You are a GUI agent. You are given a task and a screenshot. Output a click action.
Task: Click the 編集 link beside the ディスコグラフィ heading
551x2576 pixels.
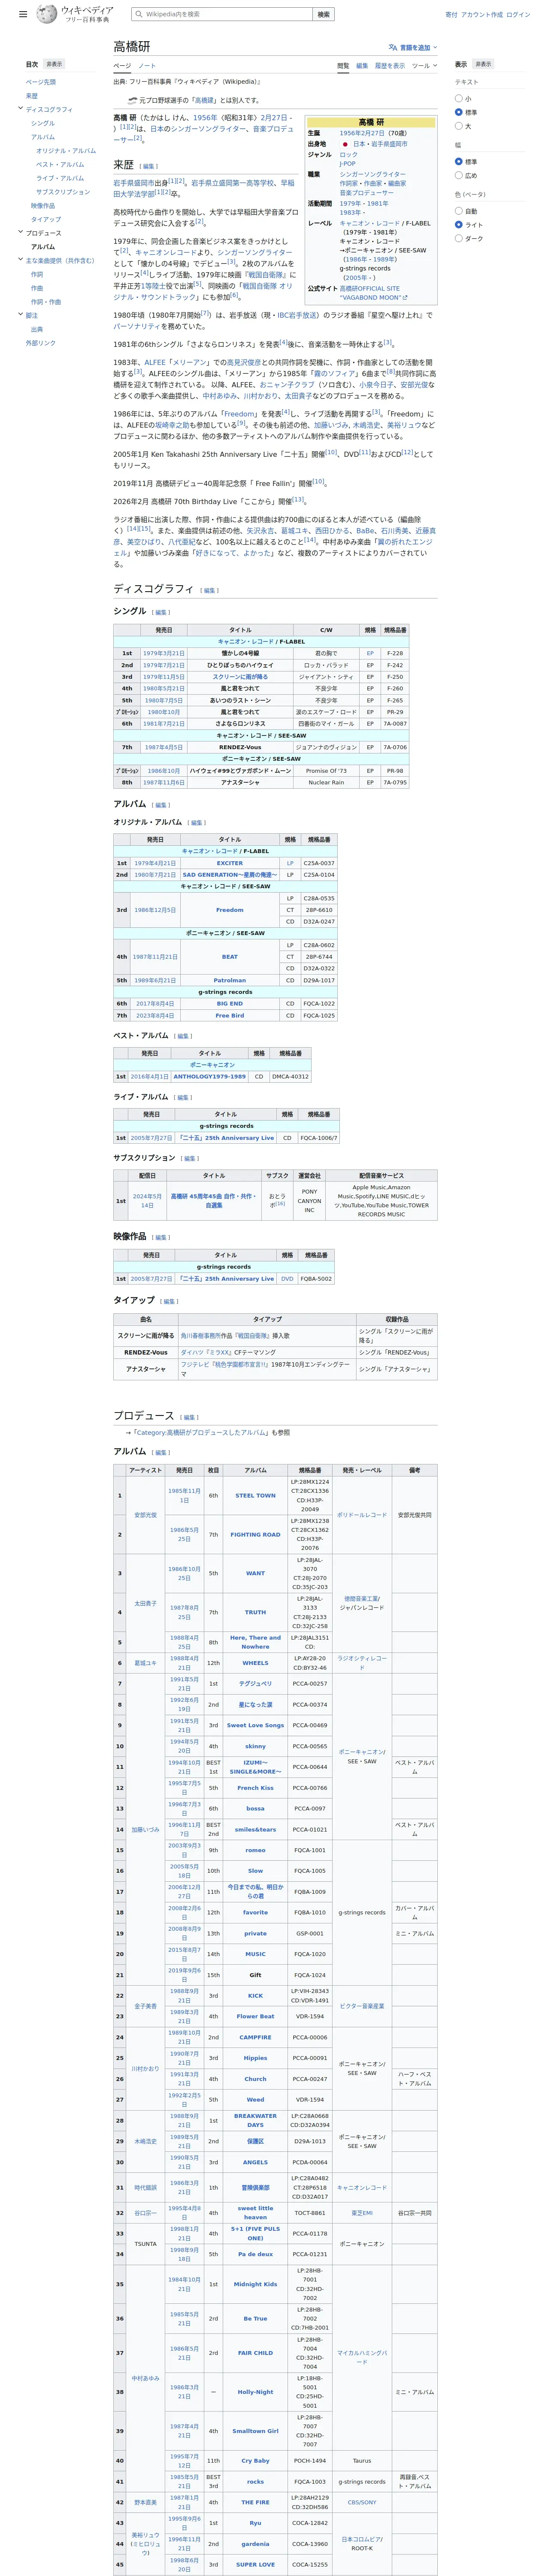click(x=210, y=591)
